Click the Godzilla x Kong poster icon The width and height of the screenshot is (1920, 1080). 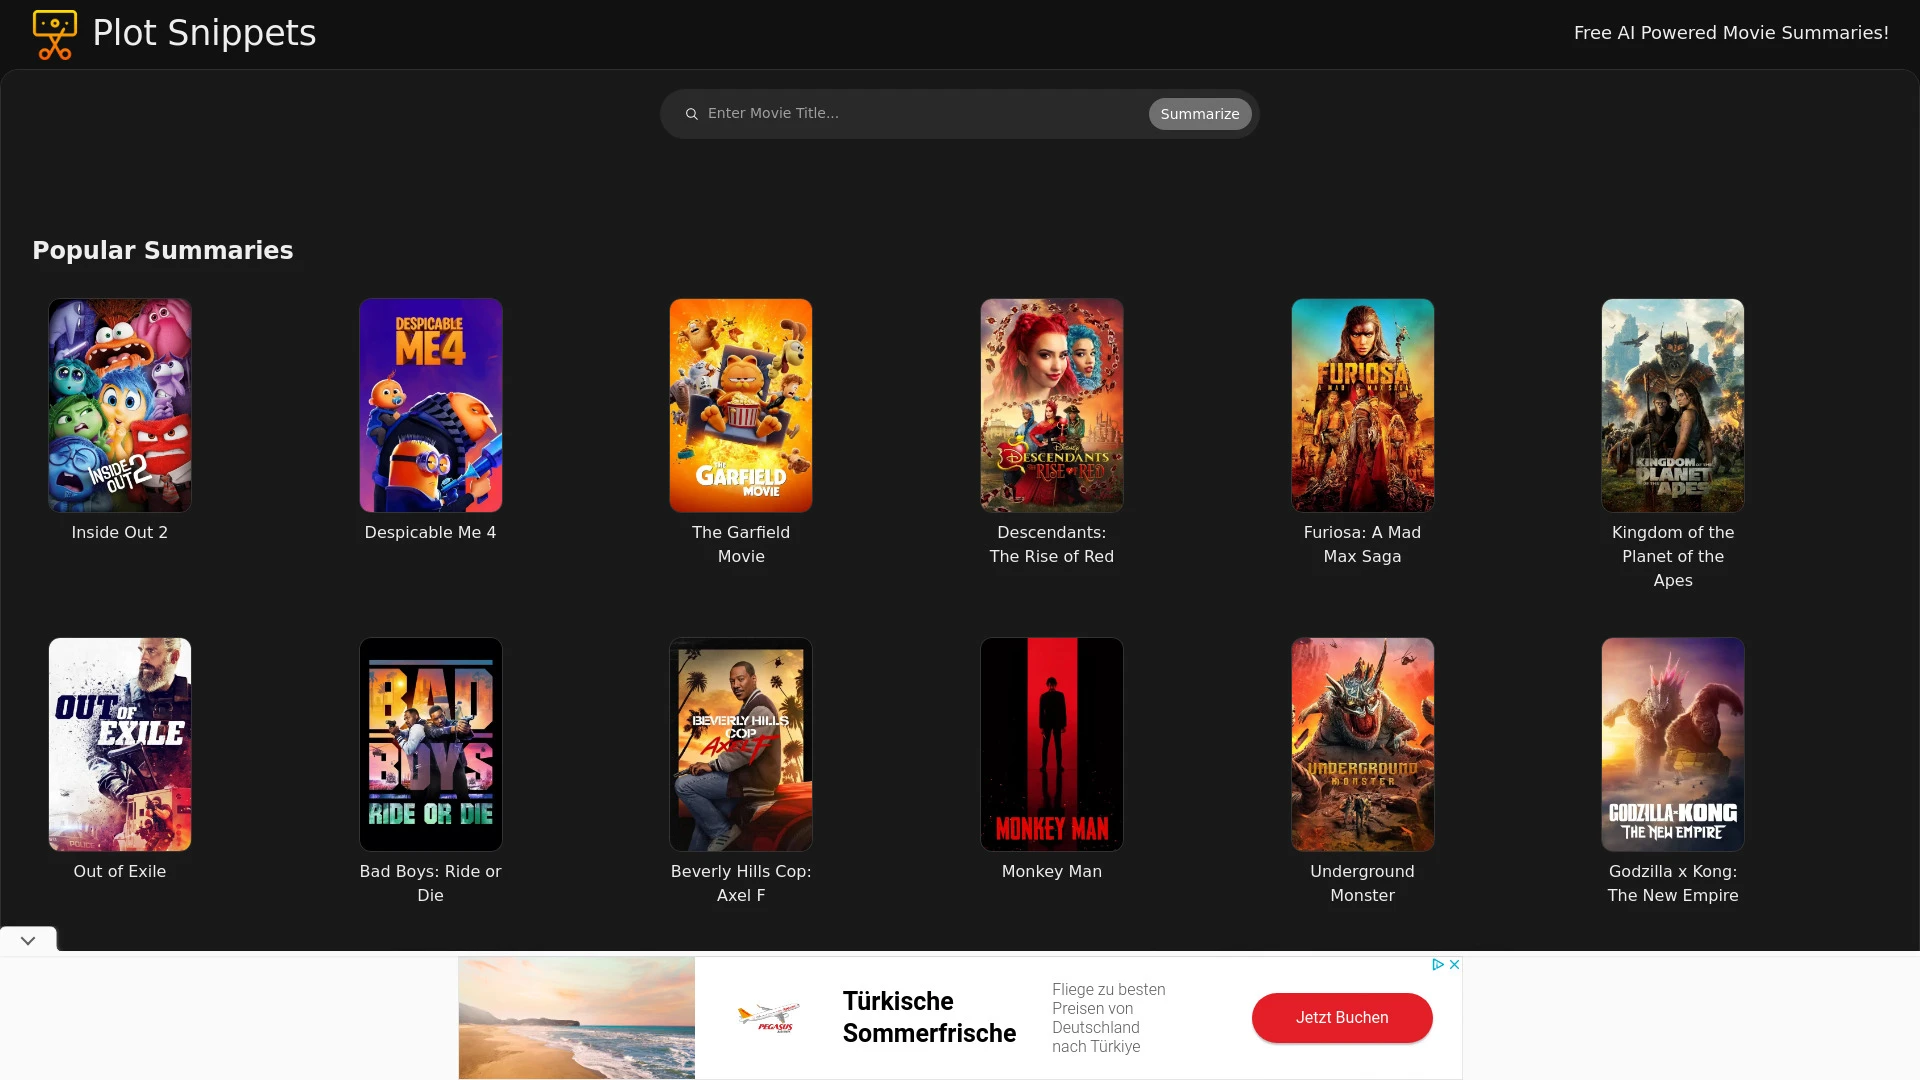[1672, 742]
